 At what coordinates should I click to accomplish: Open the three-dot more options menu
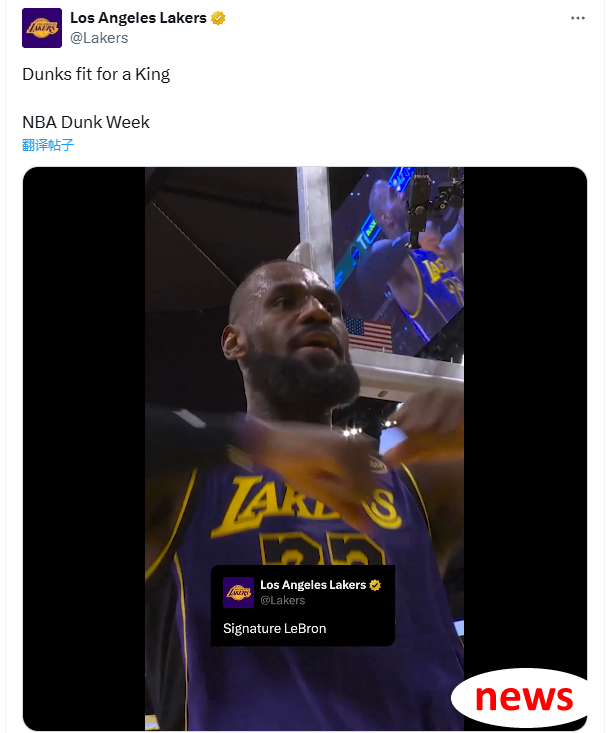pyautogui.click(x=577, y=18)
